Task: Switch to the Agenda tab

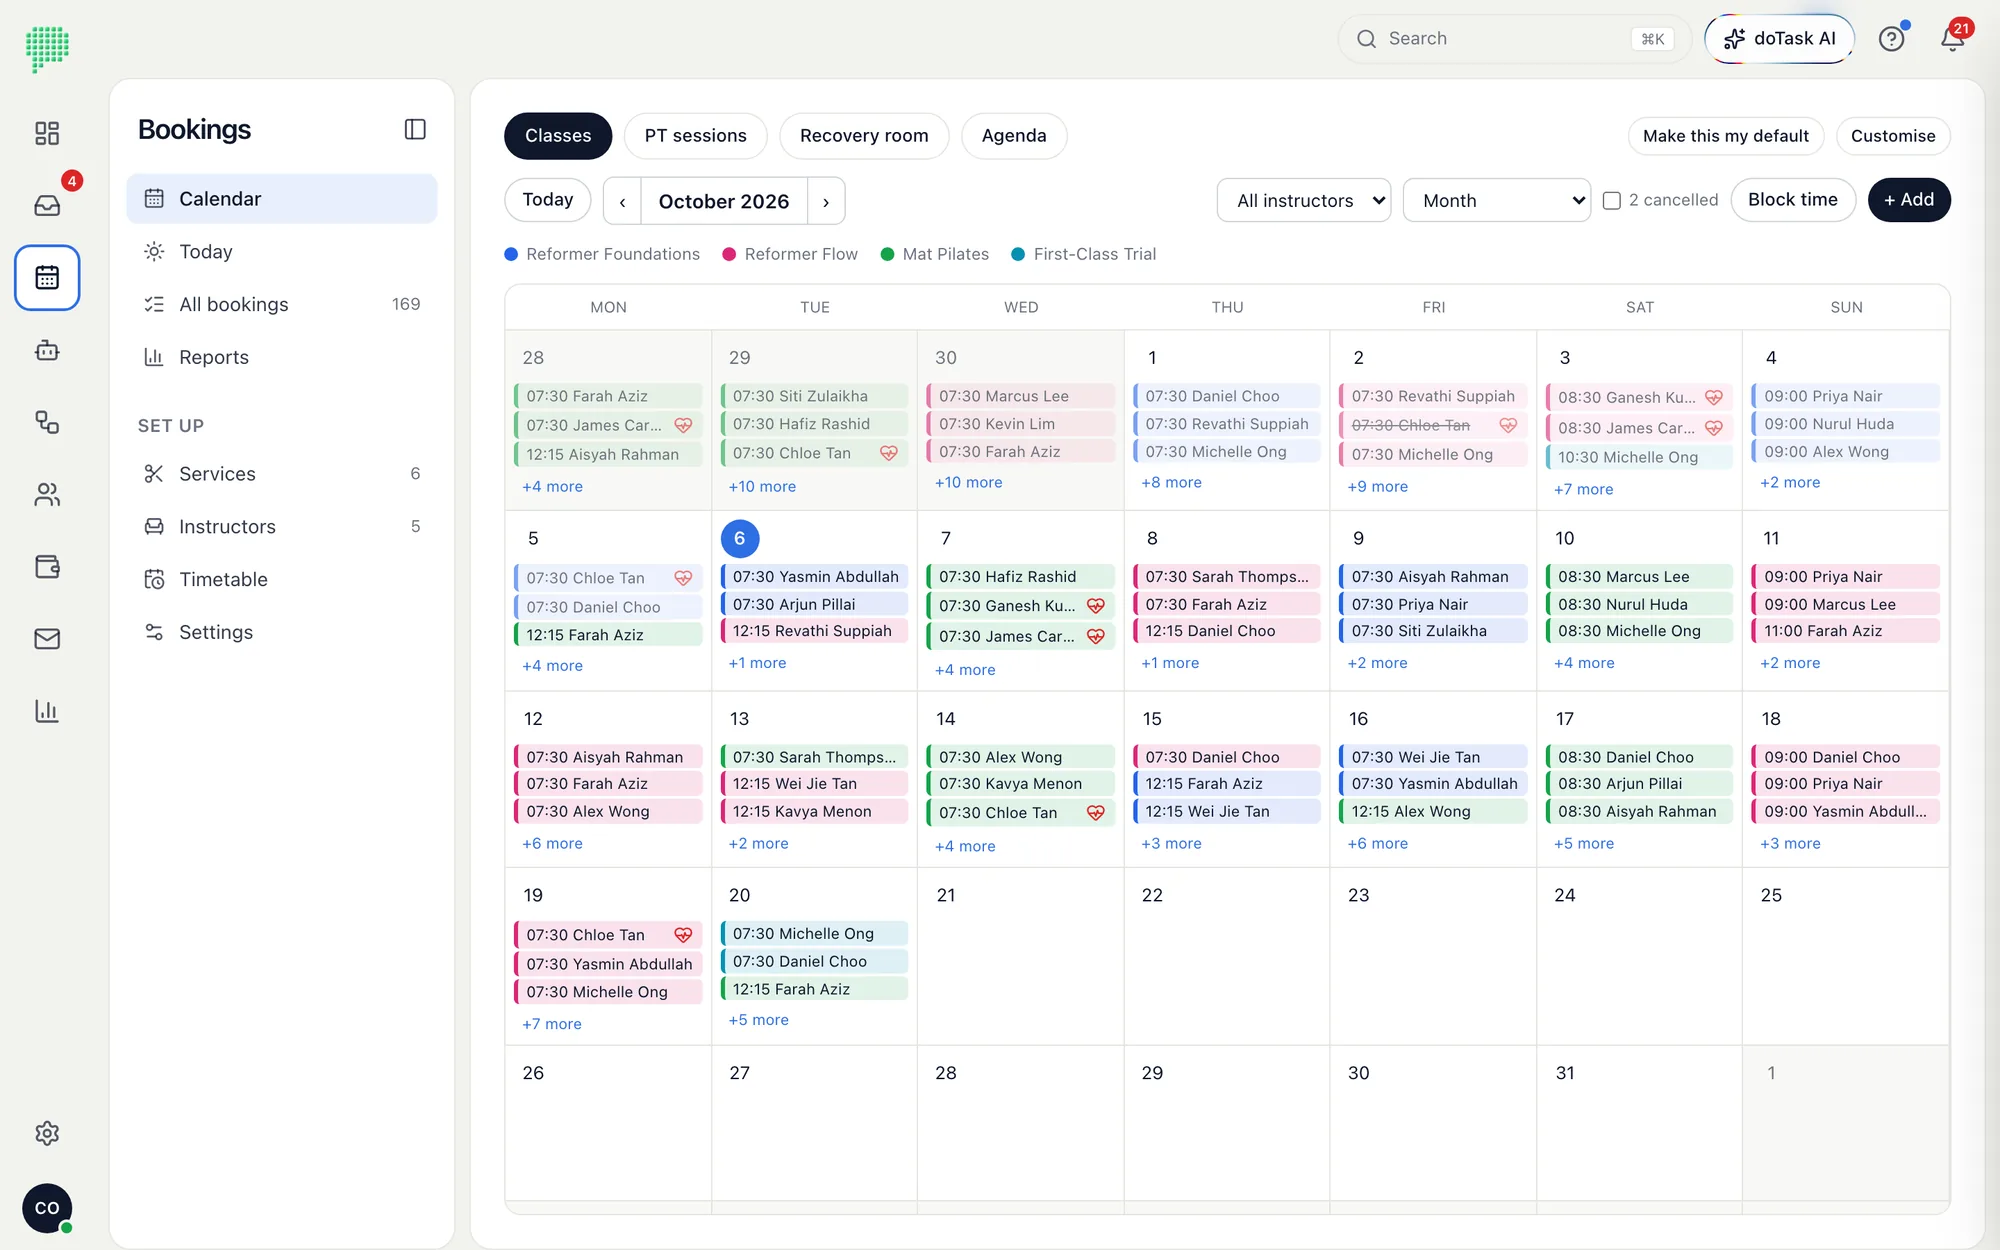Action: point(1014,136)
